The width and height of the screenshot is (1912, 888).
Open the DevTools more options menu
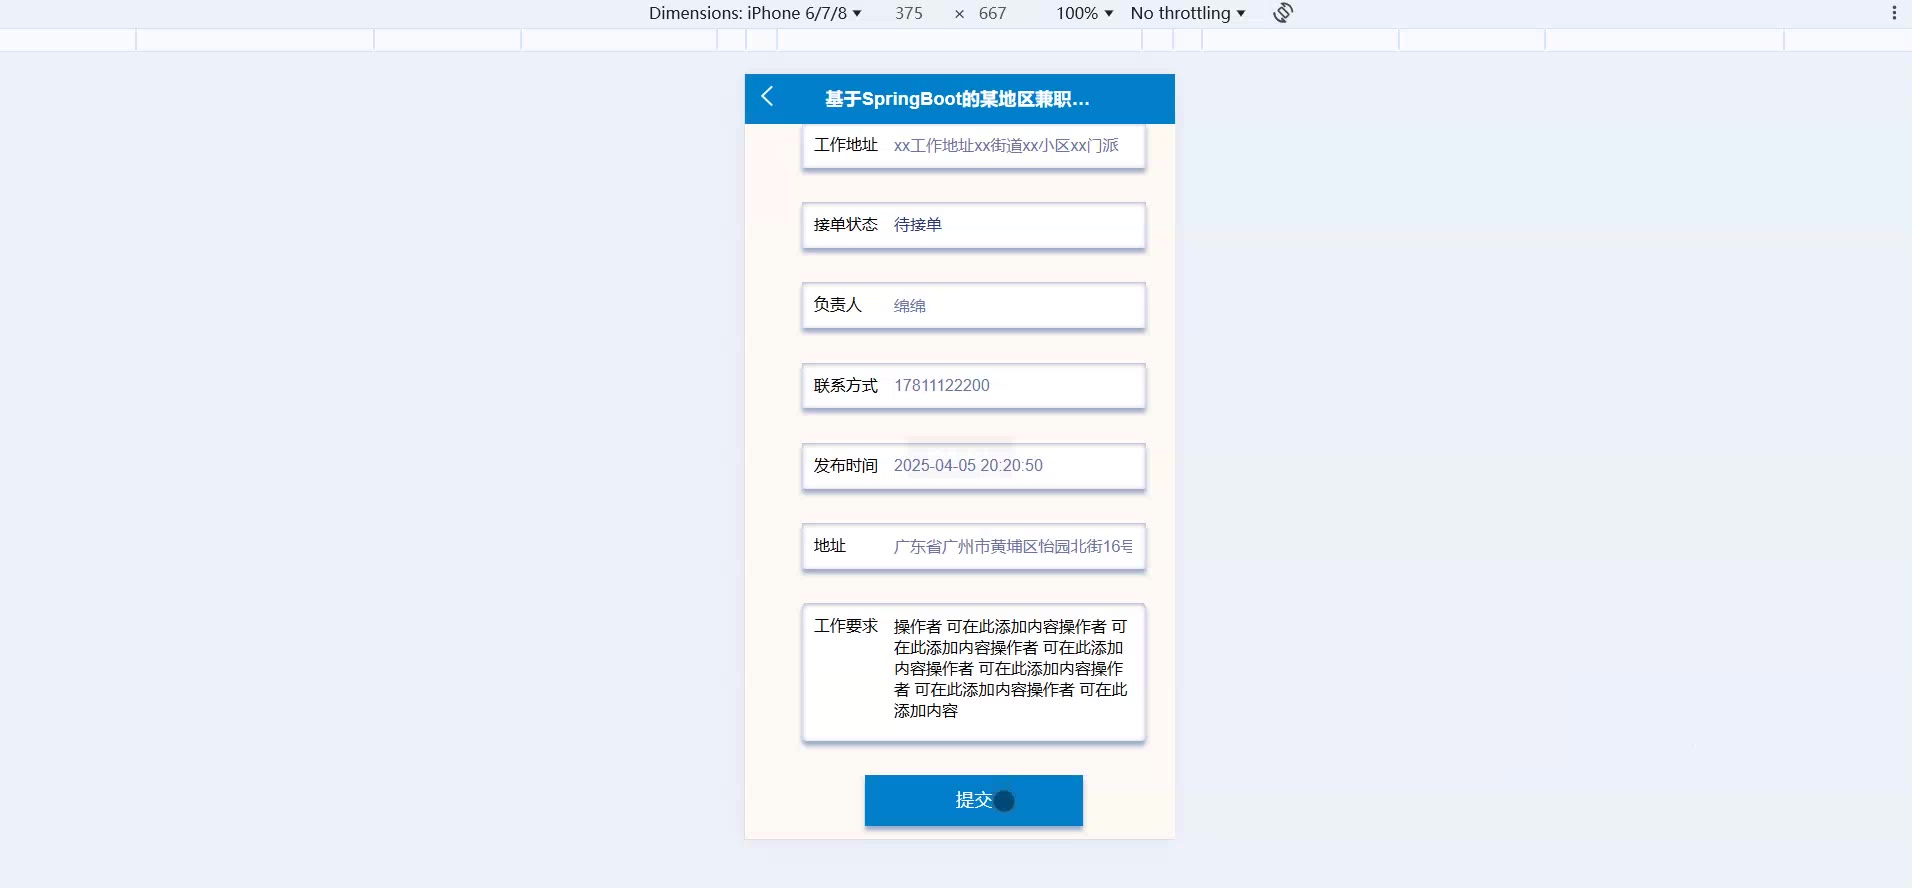(1894, 13)
